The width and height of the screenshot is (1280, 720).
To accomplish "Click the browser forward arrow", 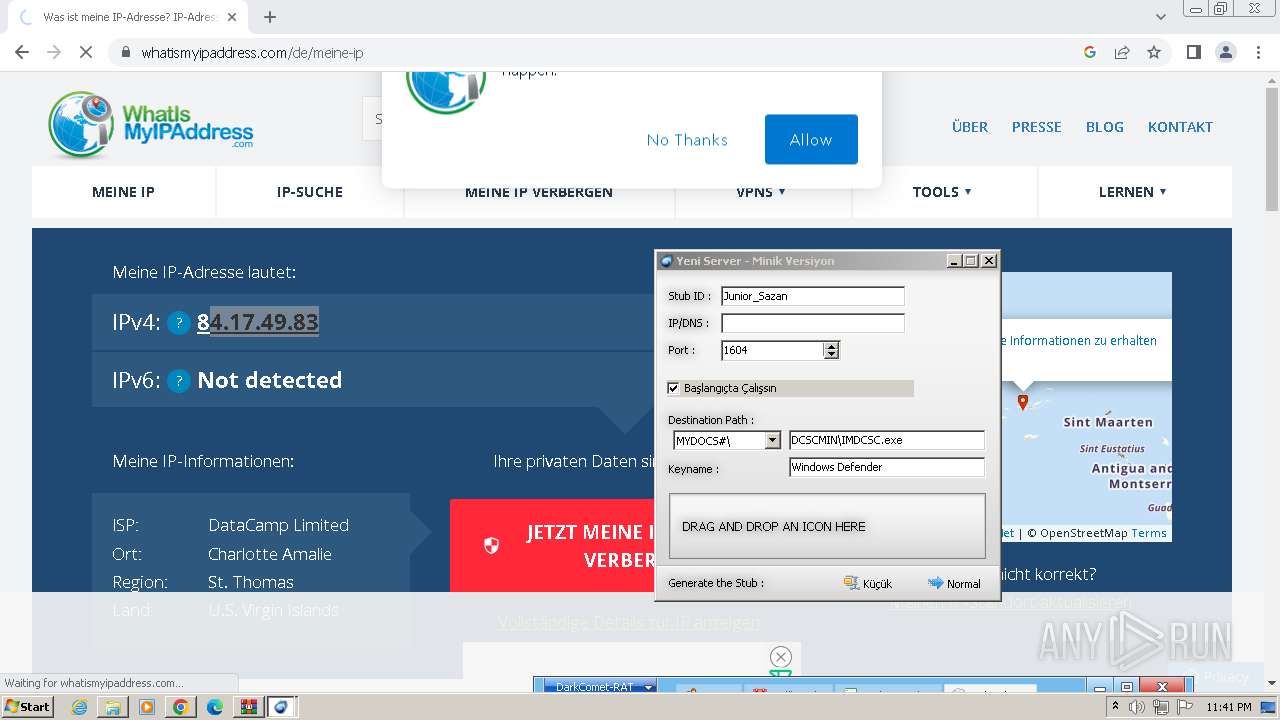I will [x=54, y=52].
